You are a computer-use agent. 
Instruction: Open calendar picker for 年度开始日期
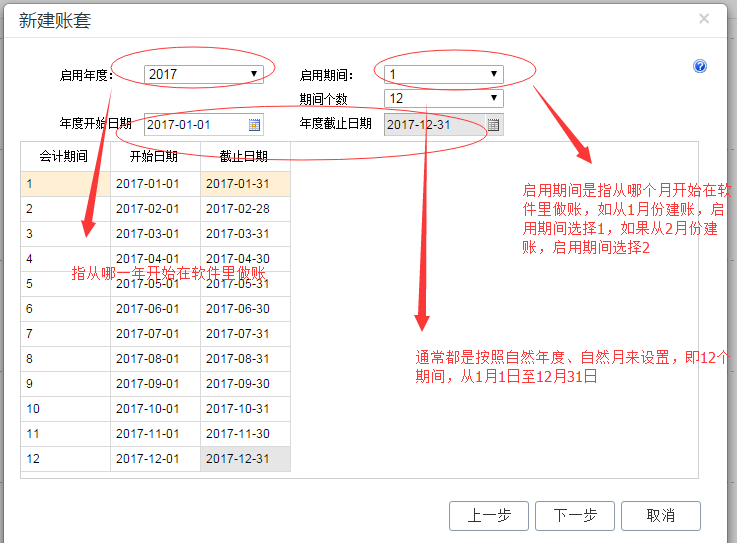254,125
